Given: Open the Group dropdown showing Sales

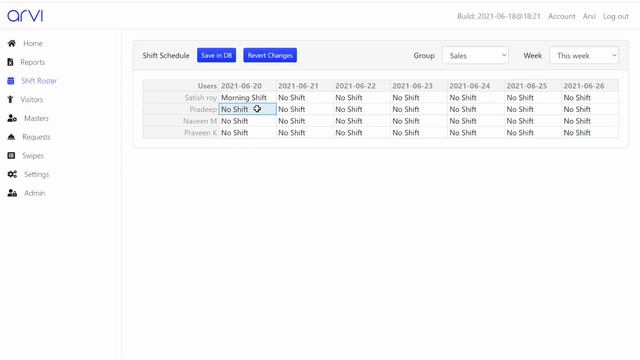Looking at the screenshot, I should click(475, 56).
